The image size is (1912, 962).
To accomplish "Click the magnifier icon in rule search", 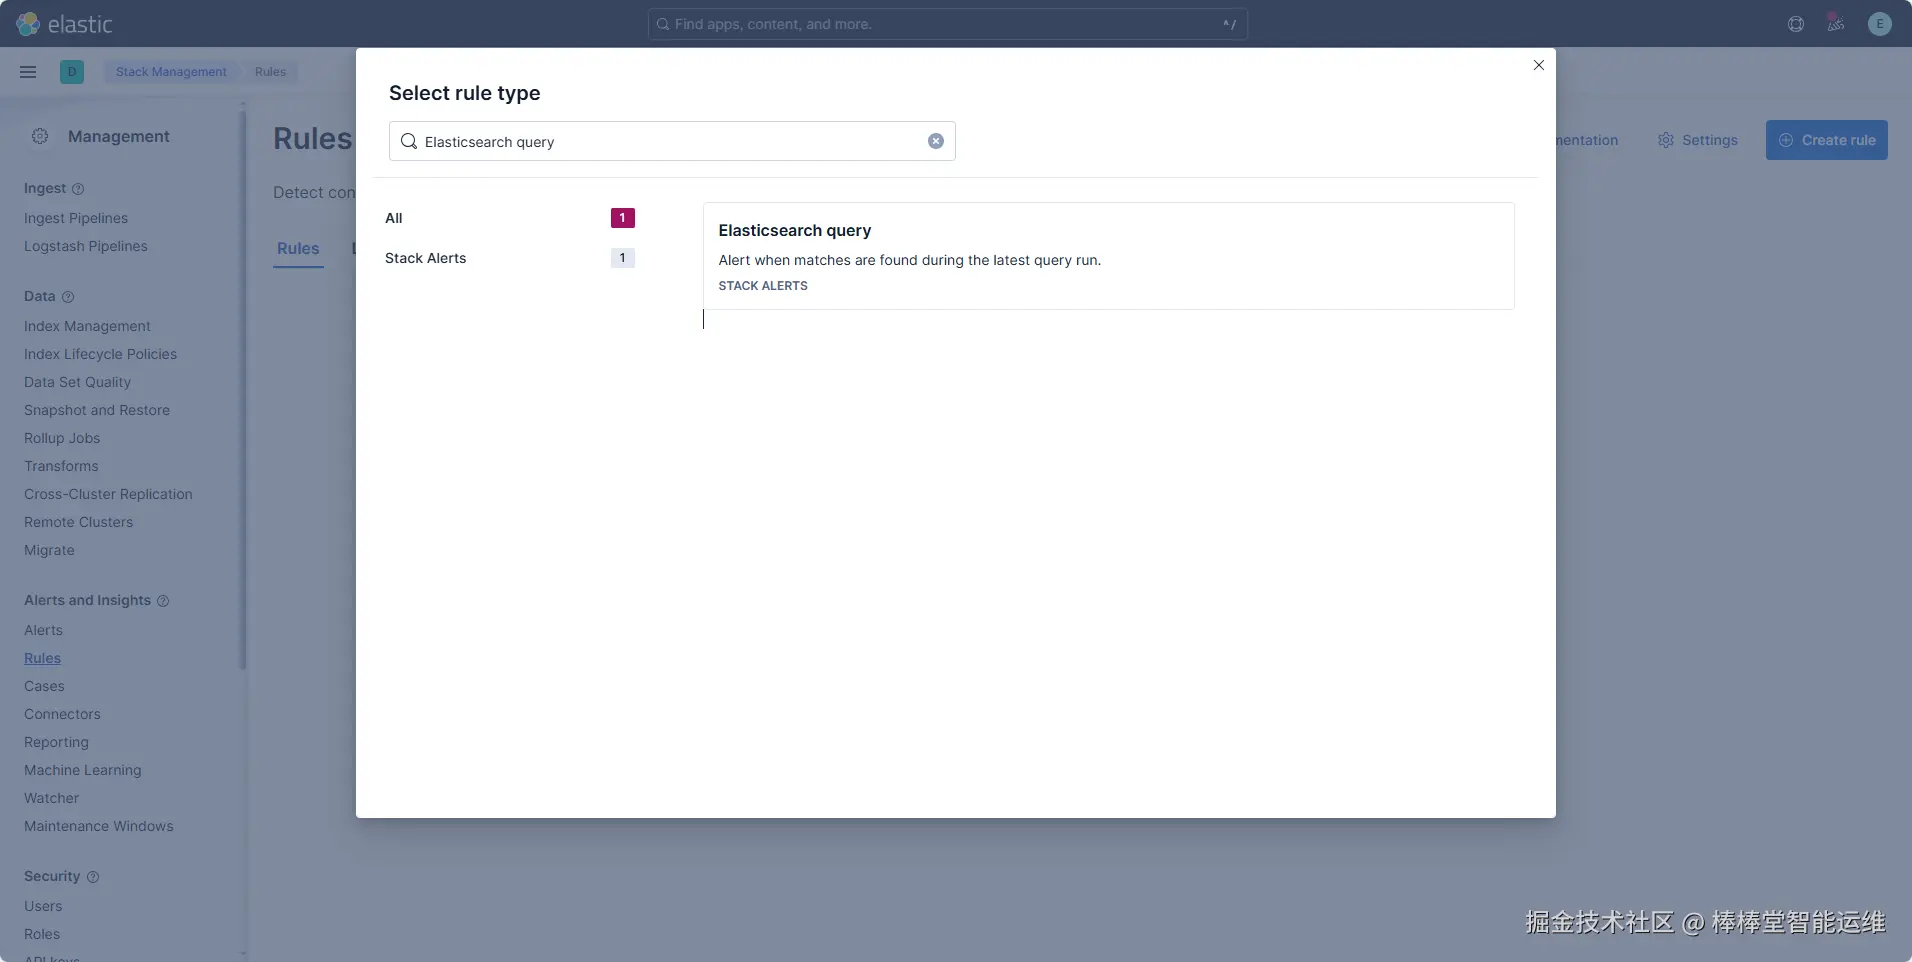I will [409, 141].
